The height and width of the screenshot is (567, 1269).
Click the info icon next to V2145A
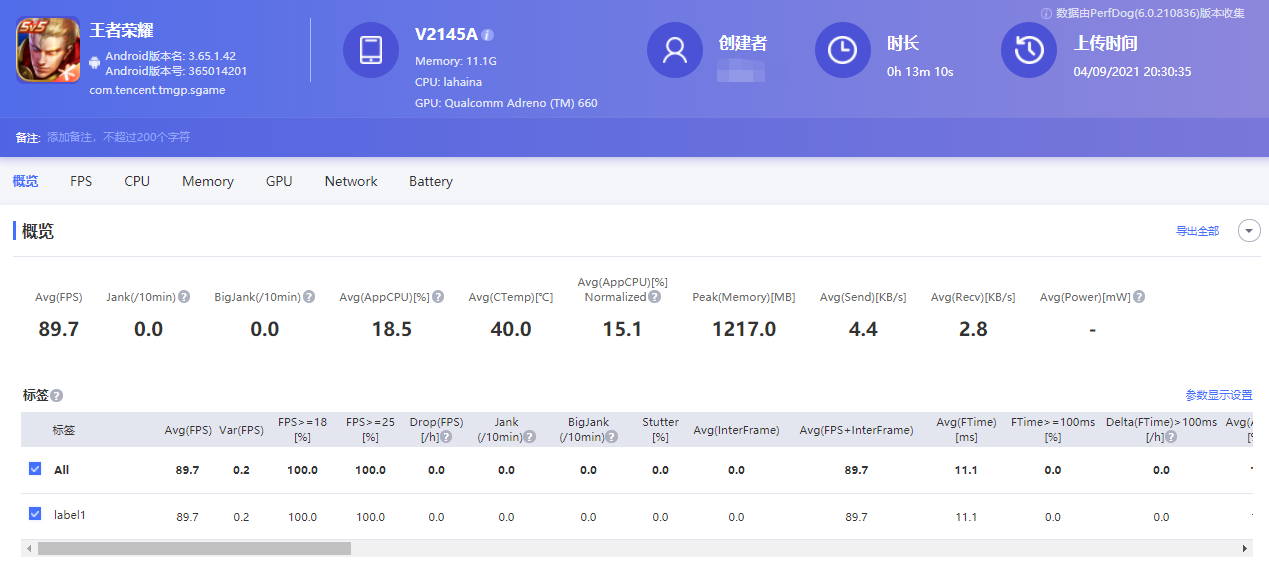click(488, 35)
